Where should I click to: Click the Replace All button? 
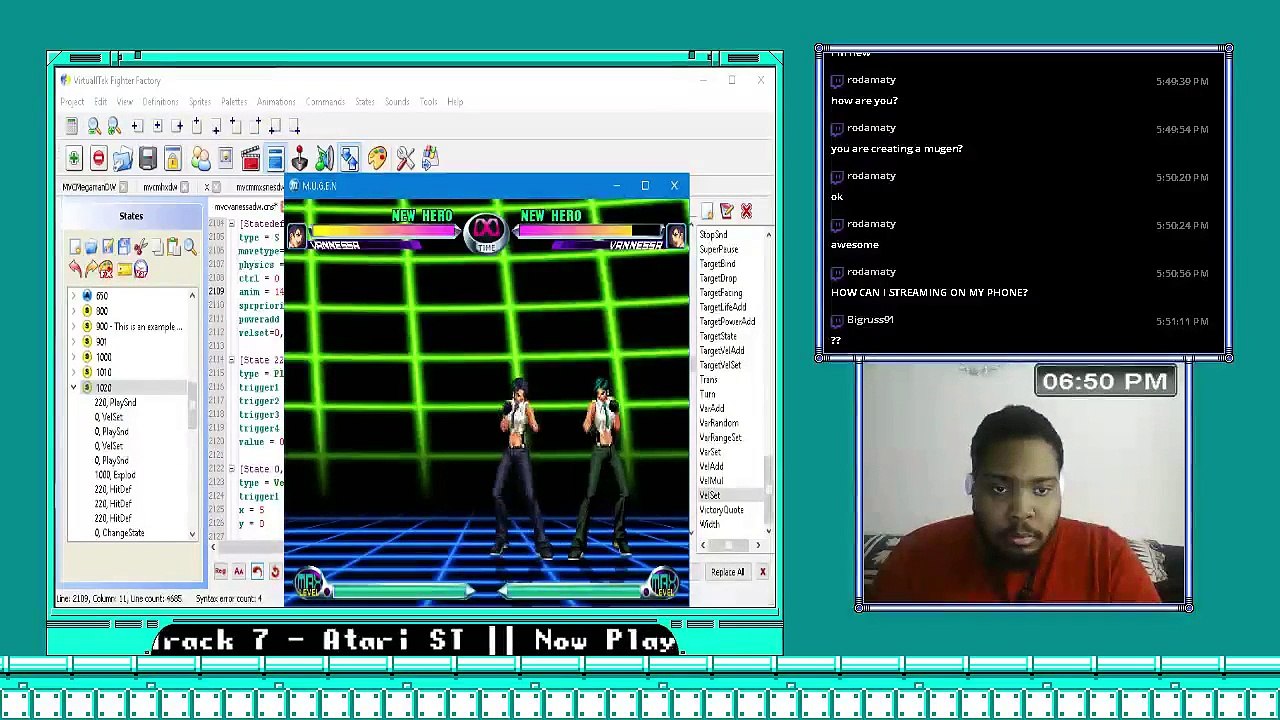tap(728, 572)
